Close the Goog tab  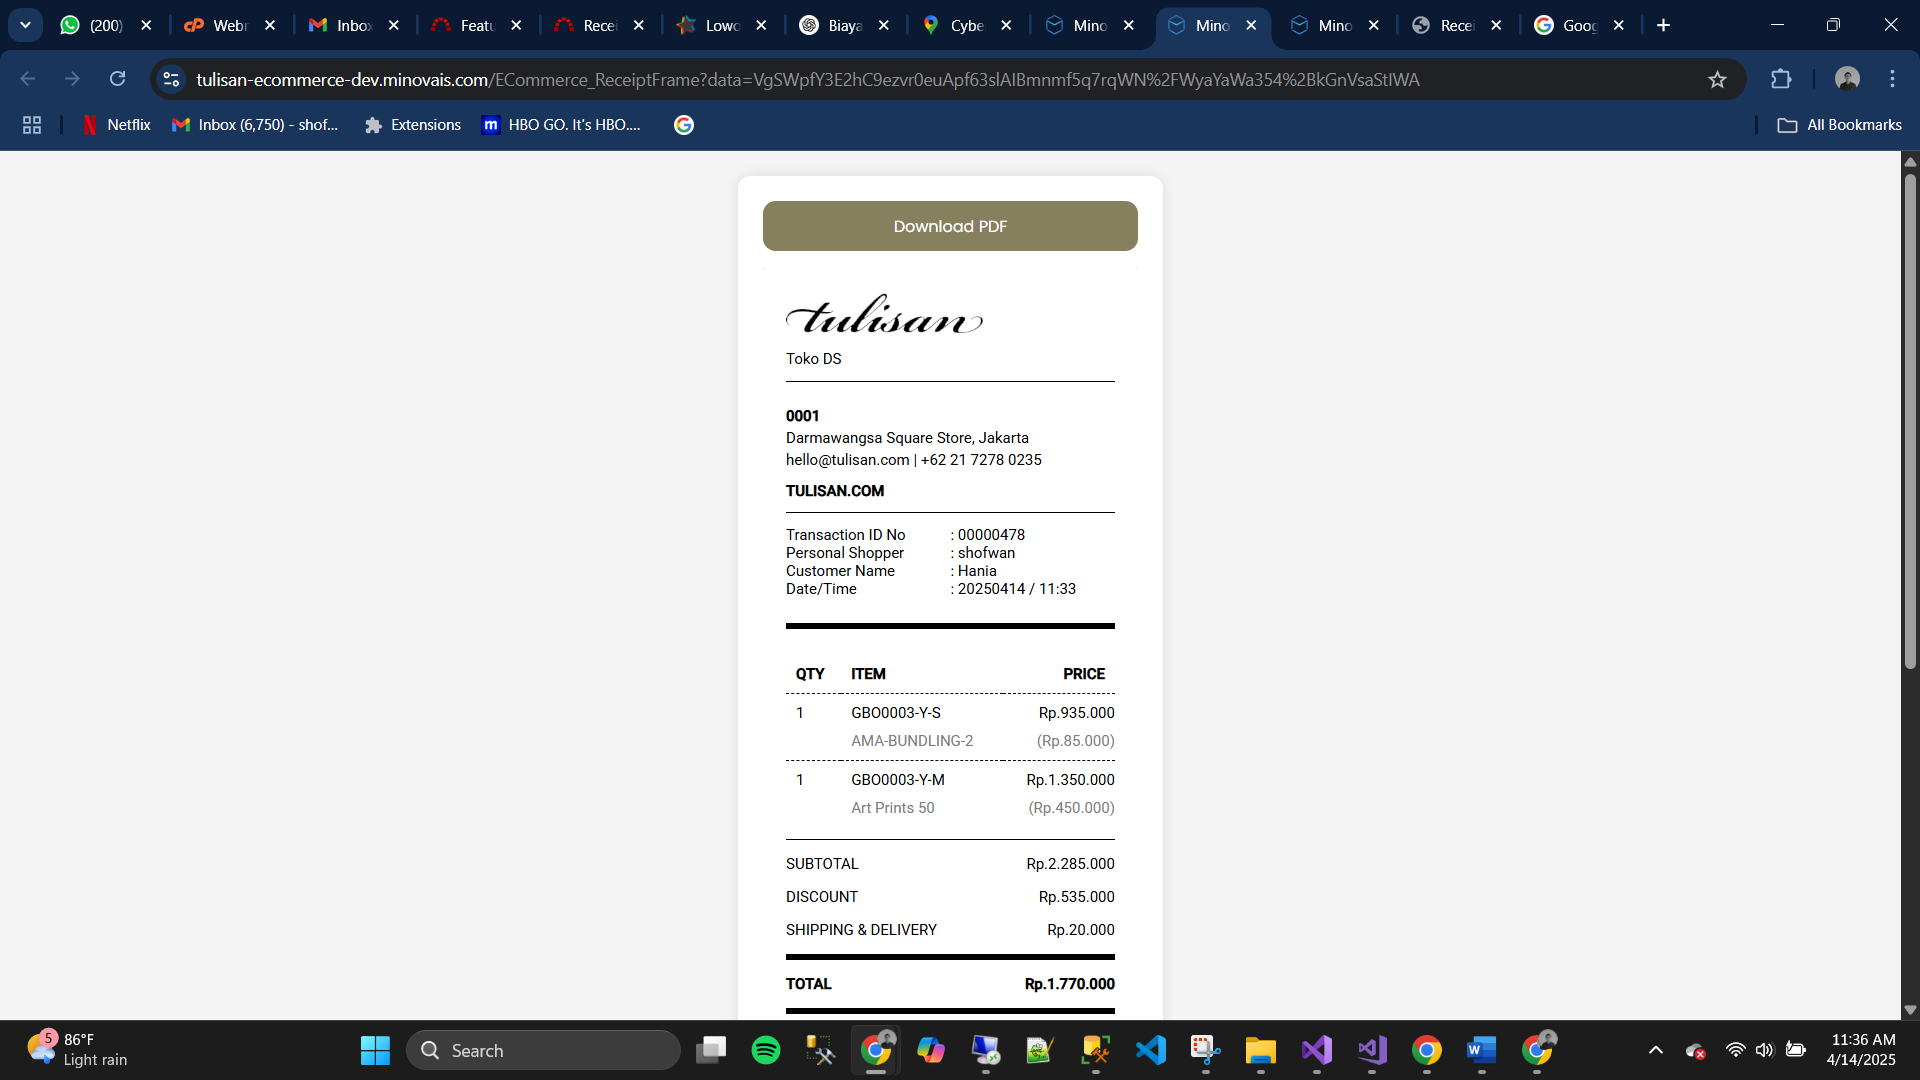coord(1619,25)
